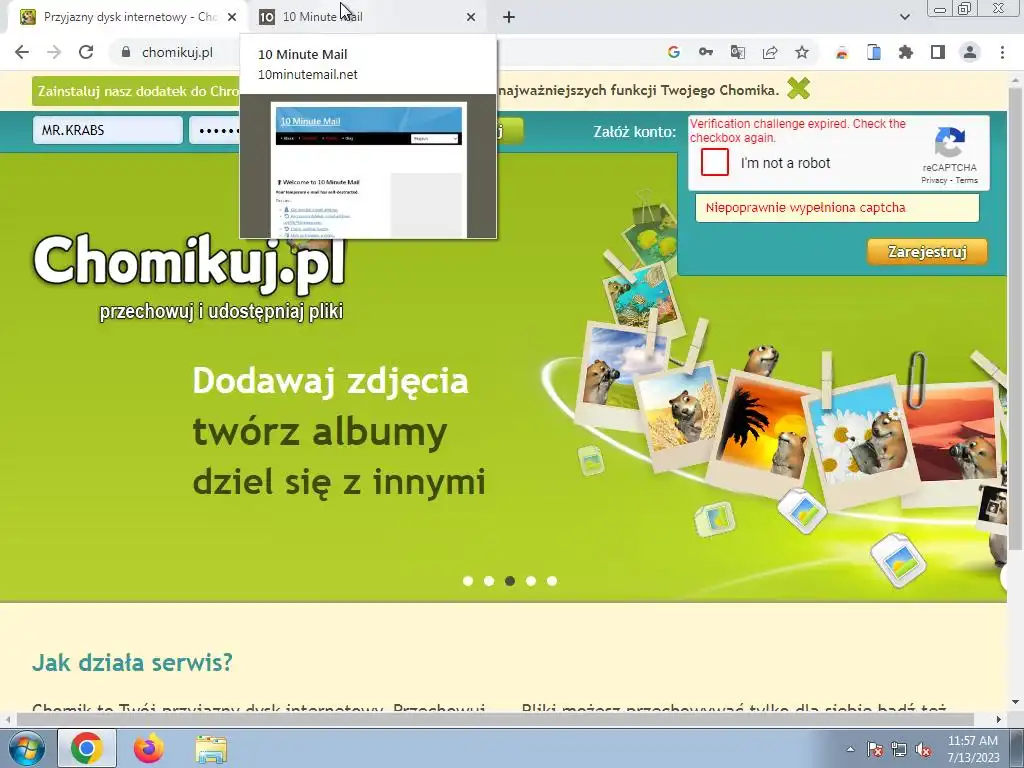Open reCAPTCHA Privacy link
The image size is (1024, 768).
pos(934,180)
